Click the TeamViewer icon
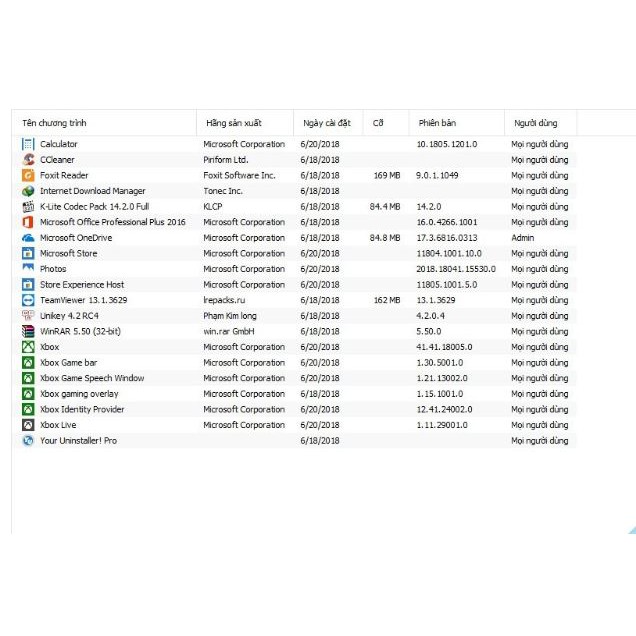 28,300
